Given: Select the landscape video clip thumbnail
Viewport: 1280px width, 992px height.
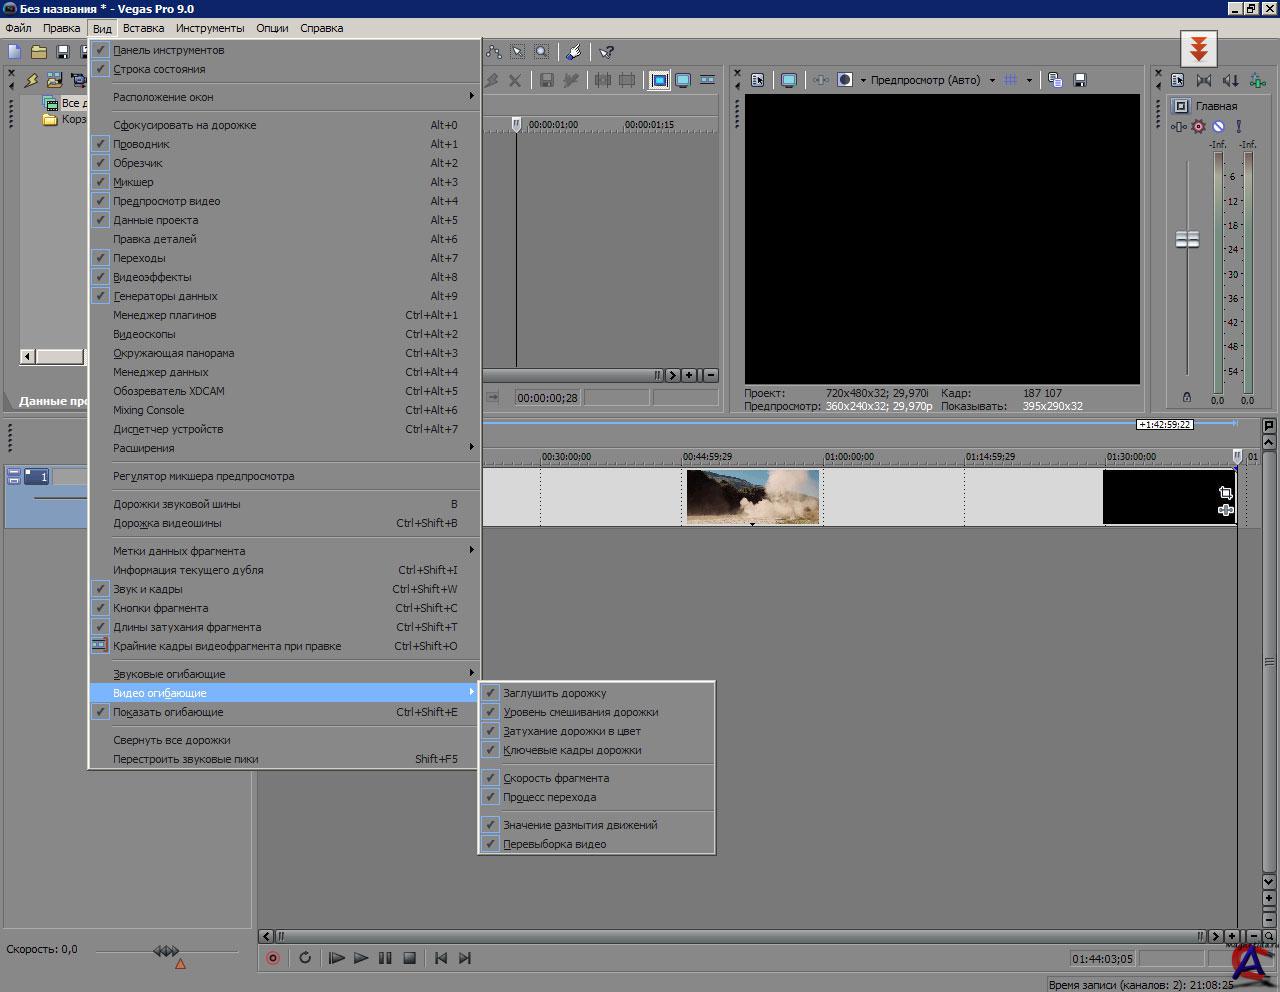Looking at the screenshot, I should pos(752,496).
